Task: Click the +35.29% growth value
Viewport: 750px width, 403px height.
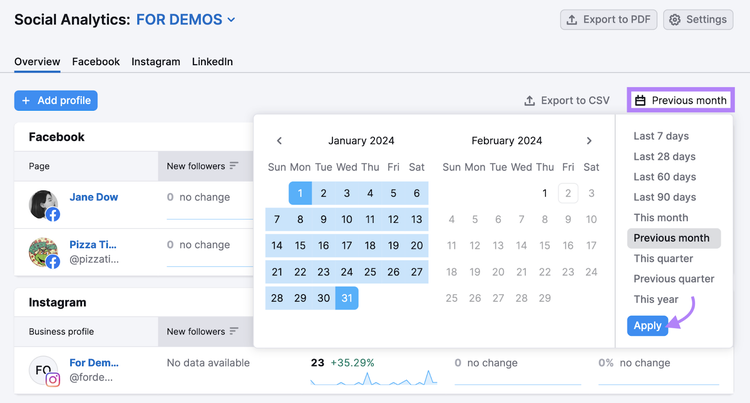Action: [353, 363]
